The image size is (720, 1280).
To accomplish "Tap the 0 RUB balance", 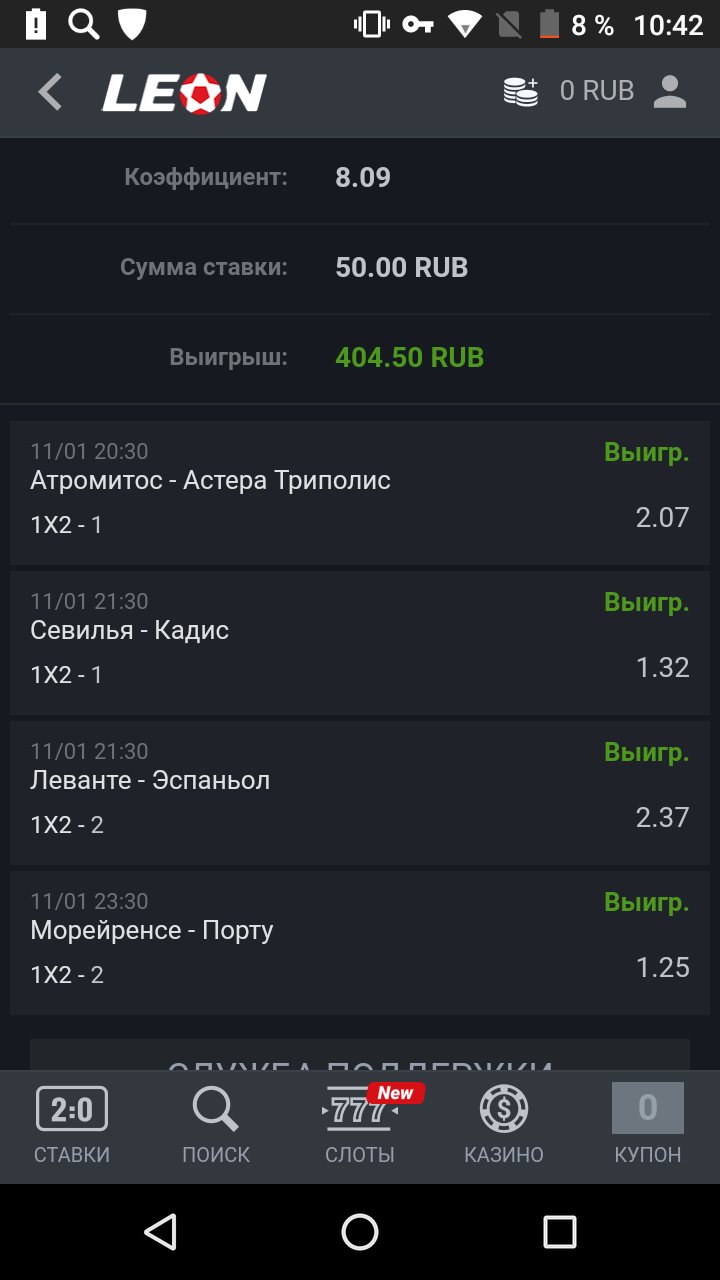I will click(597, 91).
